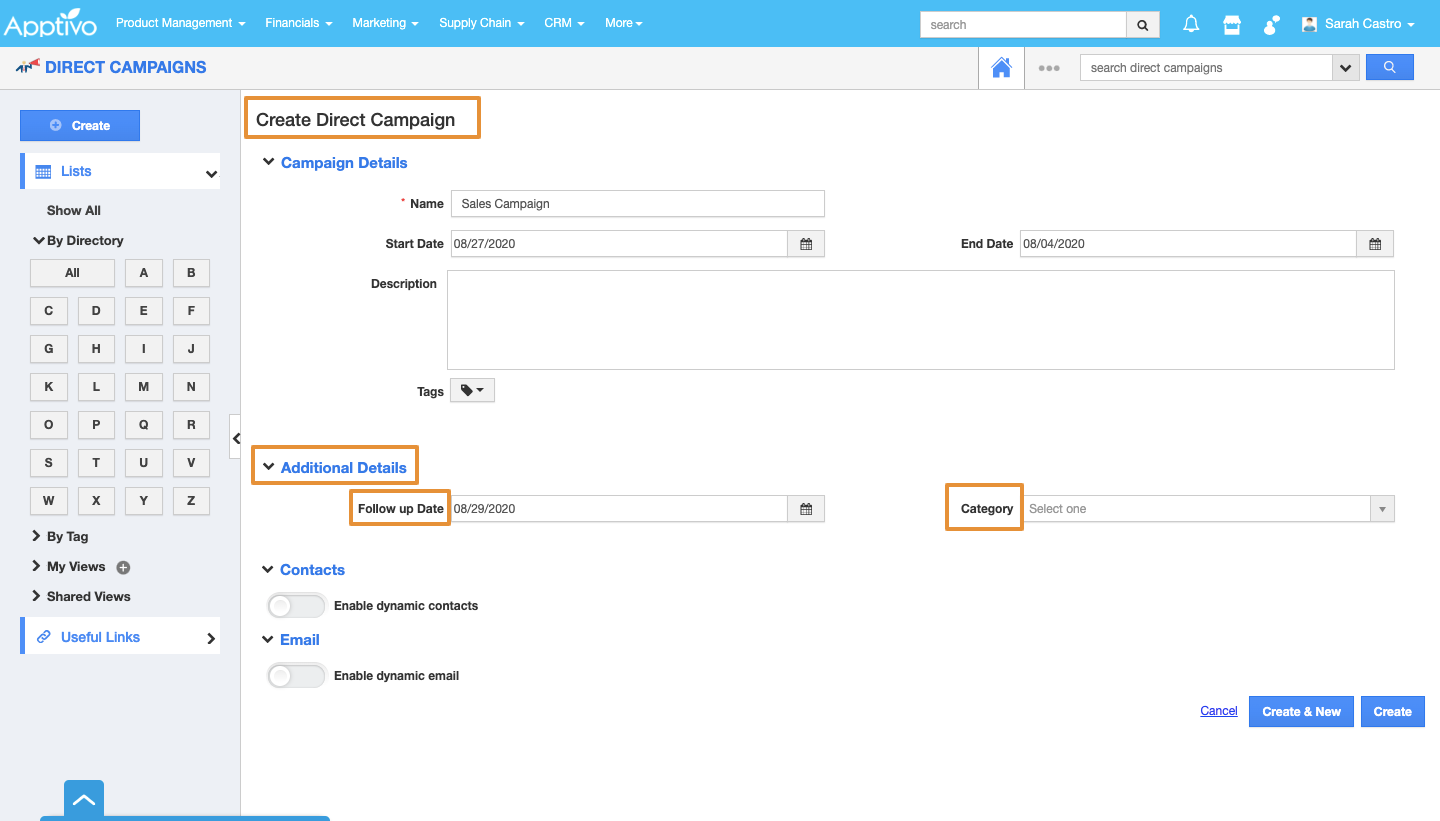
Task: Click the campaign Name input field
Action: (x=637, y=204)
